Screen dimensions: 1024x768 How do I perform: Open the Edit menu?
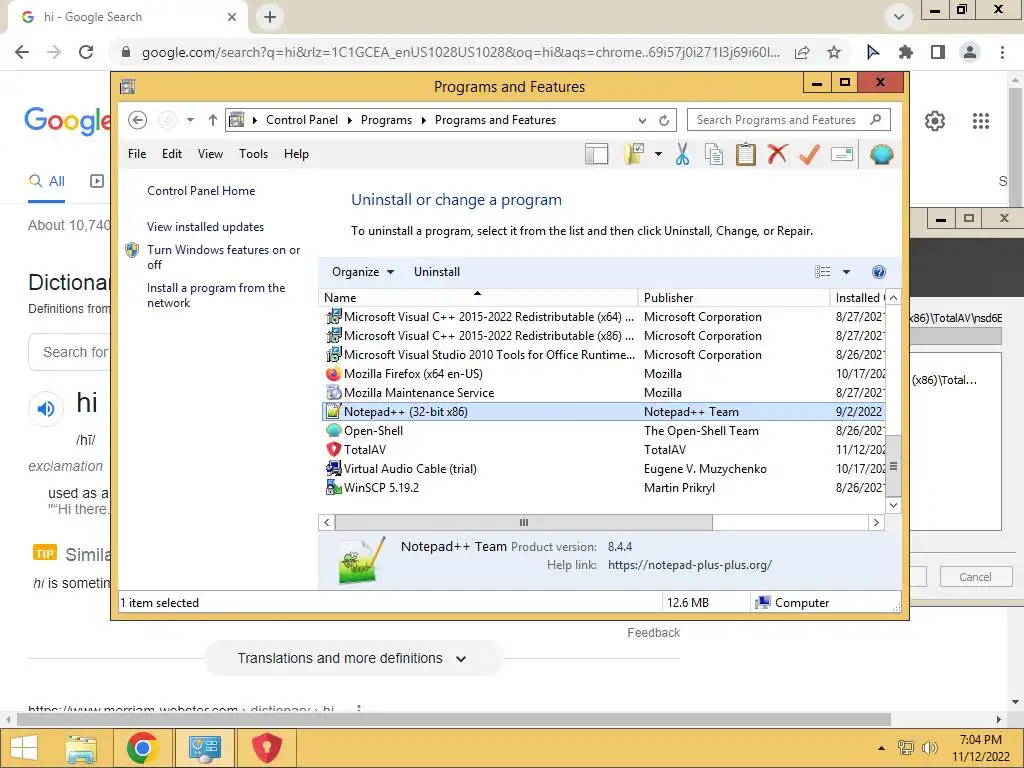[172, 154]
